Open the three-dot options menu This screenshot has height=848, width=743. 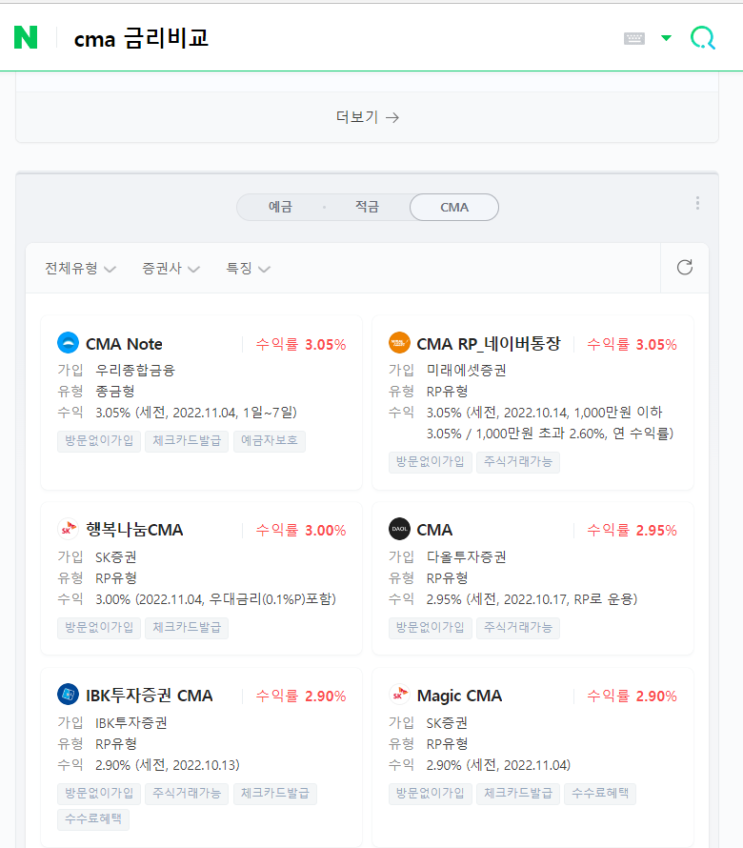click(x=697, y=202)
